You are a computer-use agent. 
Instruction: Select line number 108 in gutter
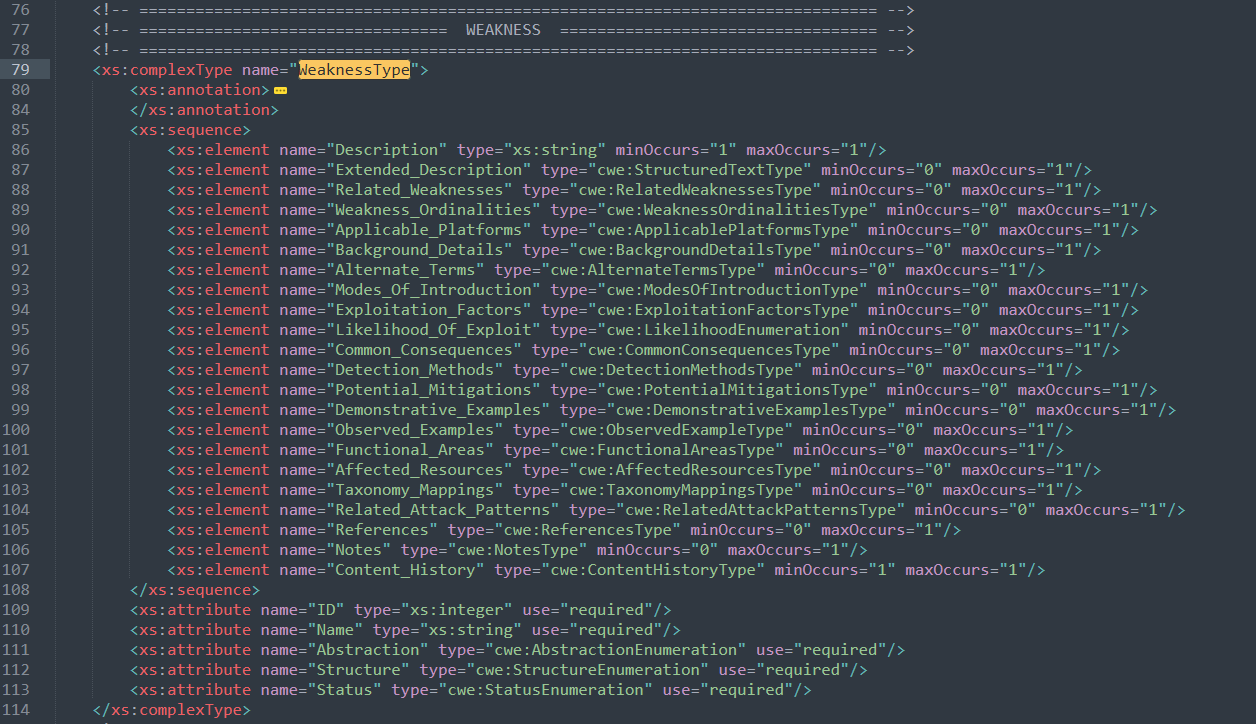(x=16, y=590)
